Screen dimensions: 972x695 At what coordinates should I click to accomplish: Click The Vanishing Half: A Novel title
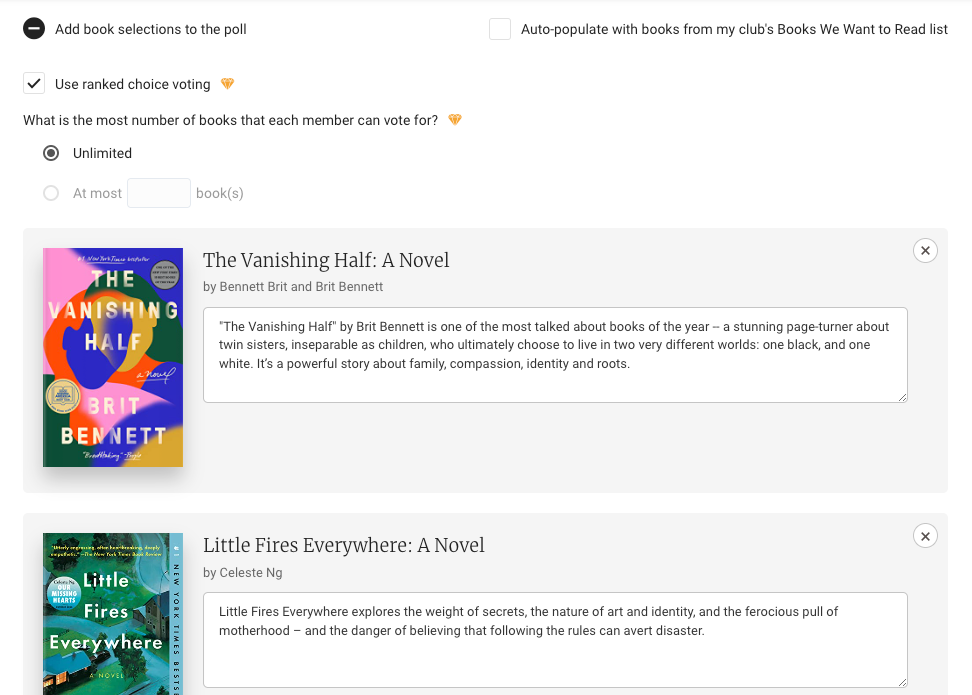pyautogui.click(x=326, y=260)
